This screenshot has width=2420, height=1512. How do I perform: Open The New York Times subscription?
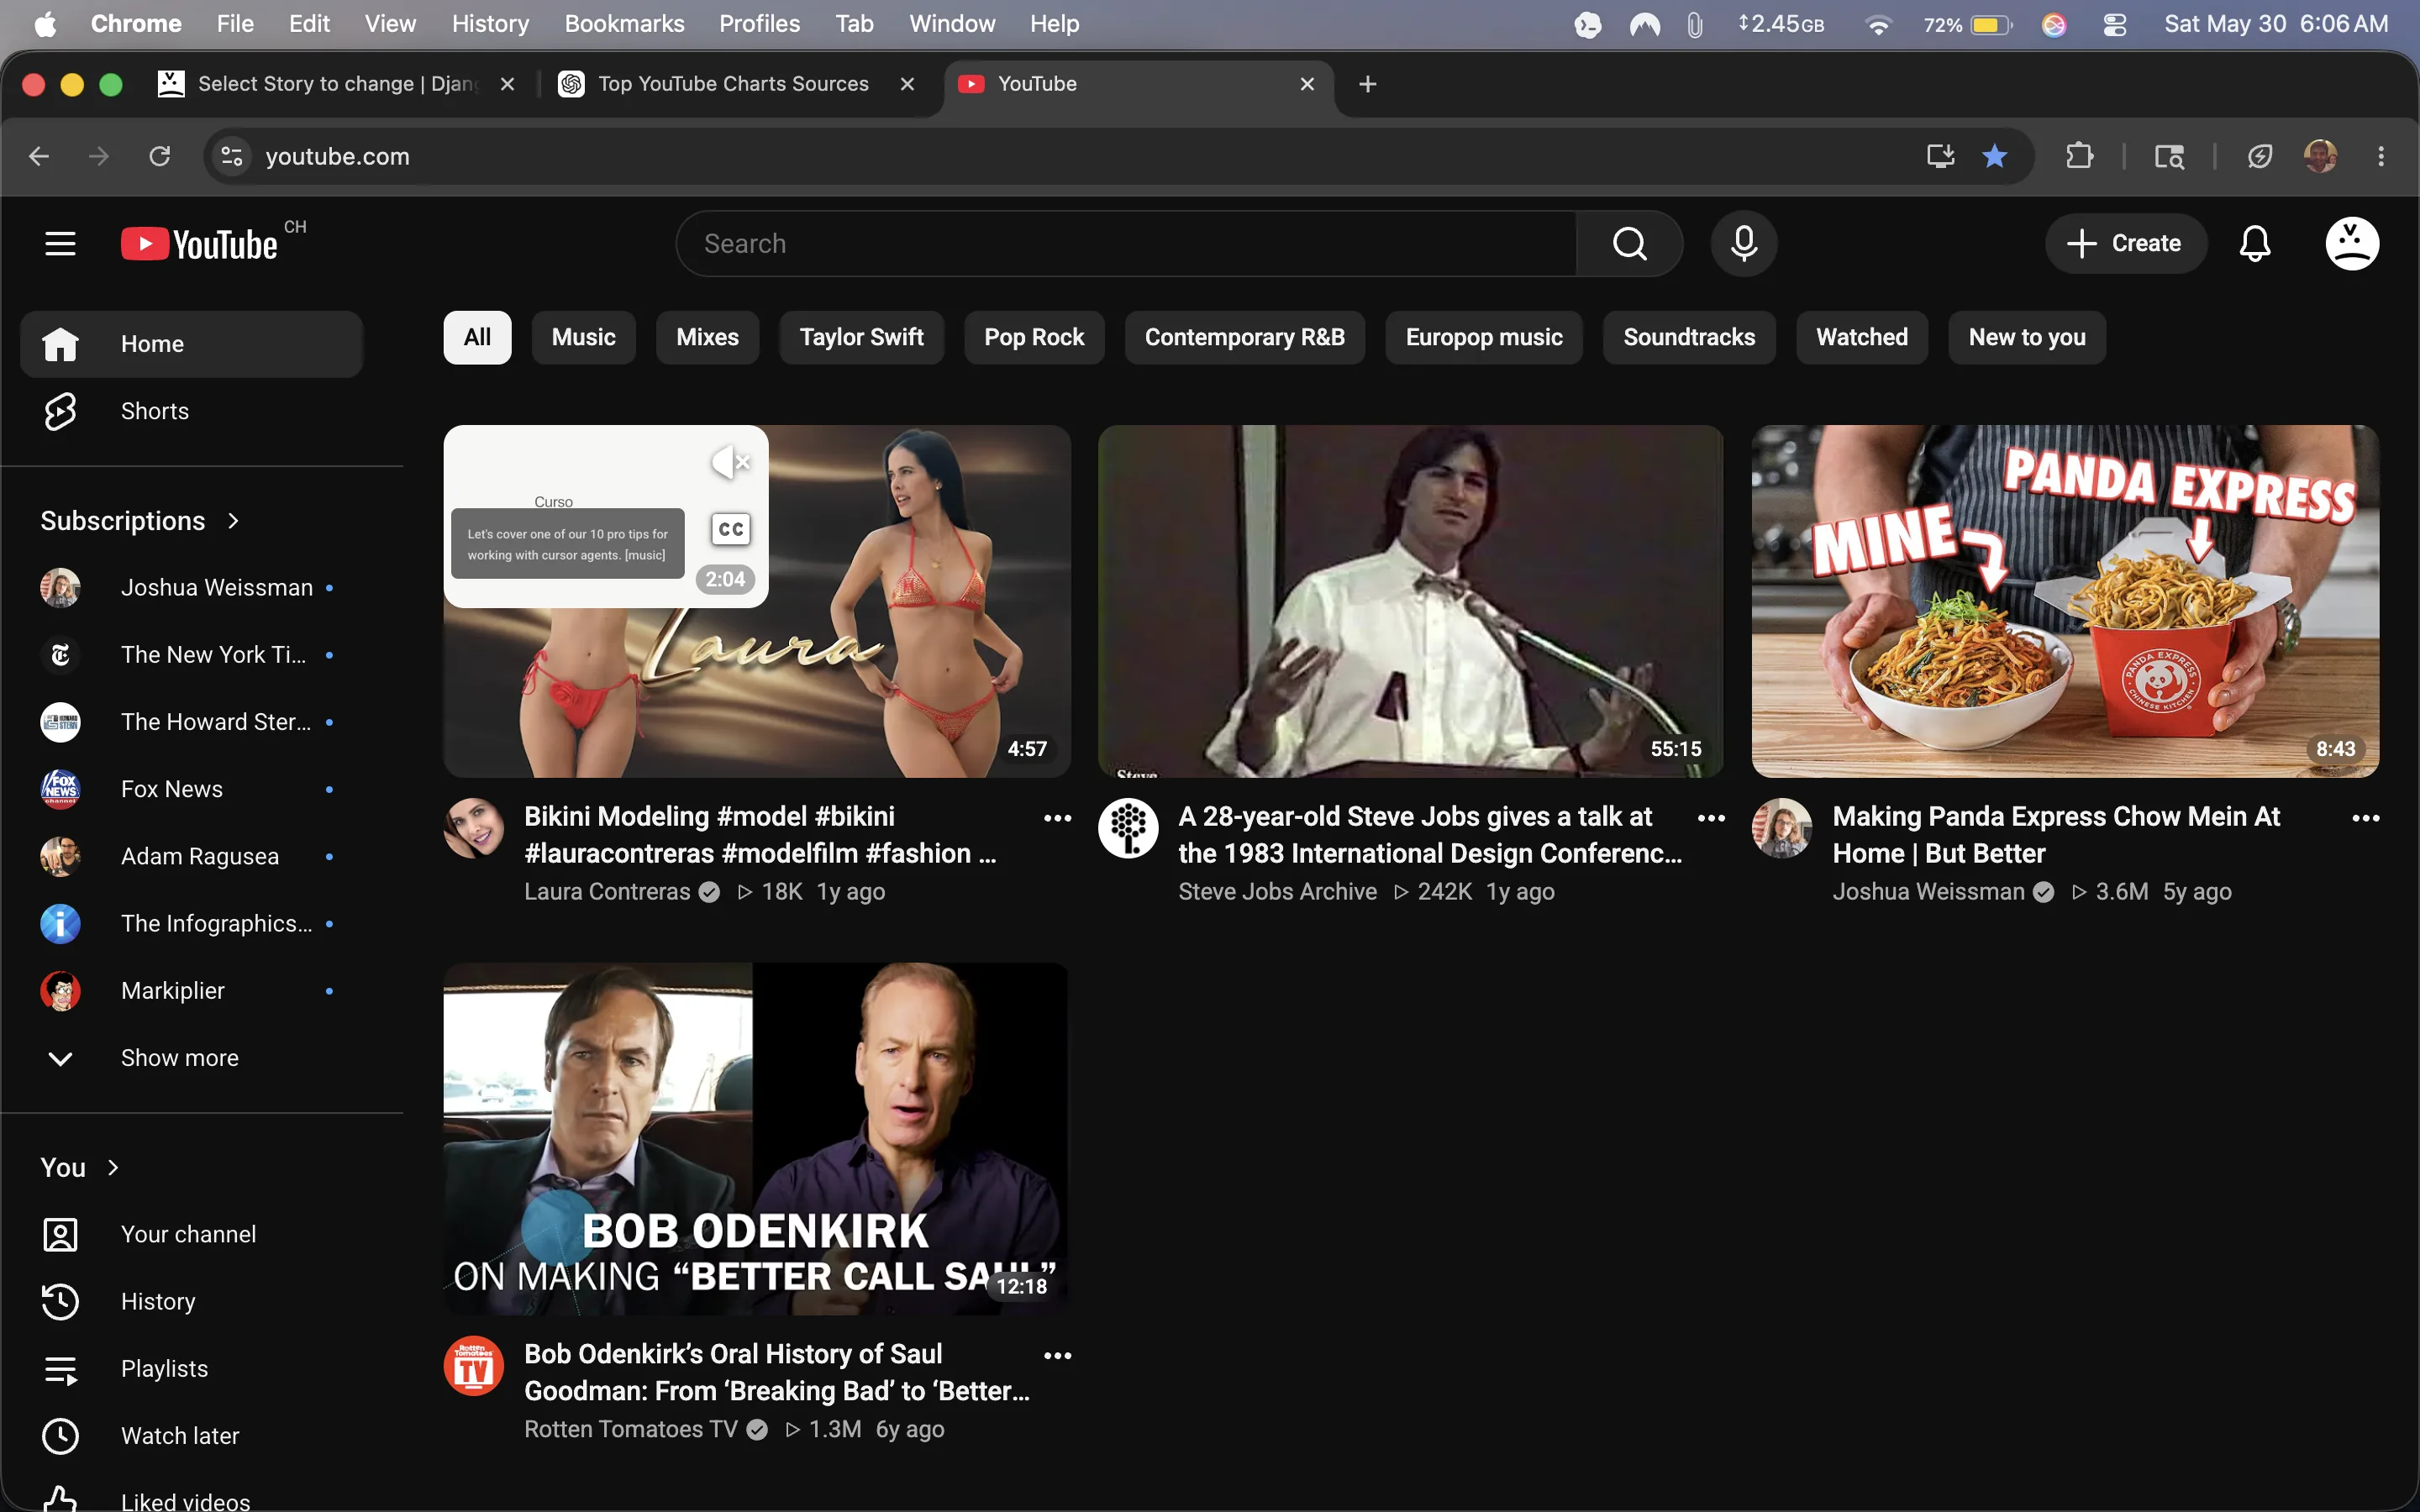pyautogui.click(x=191, y=655)
